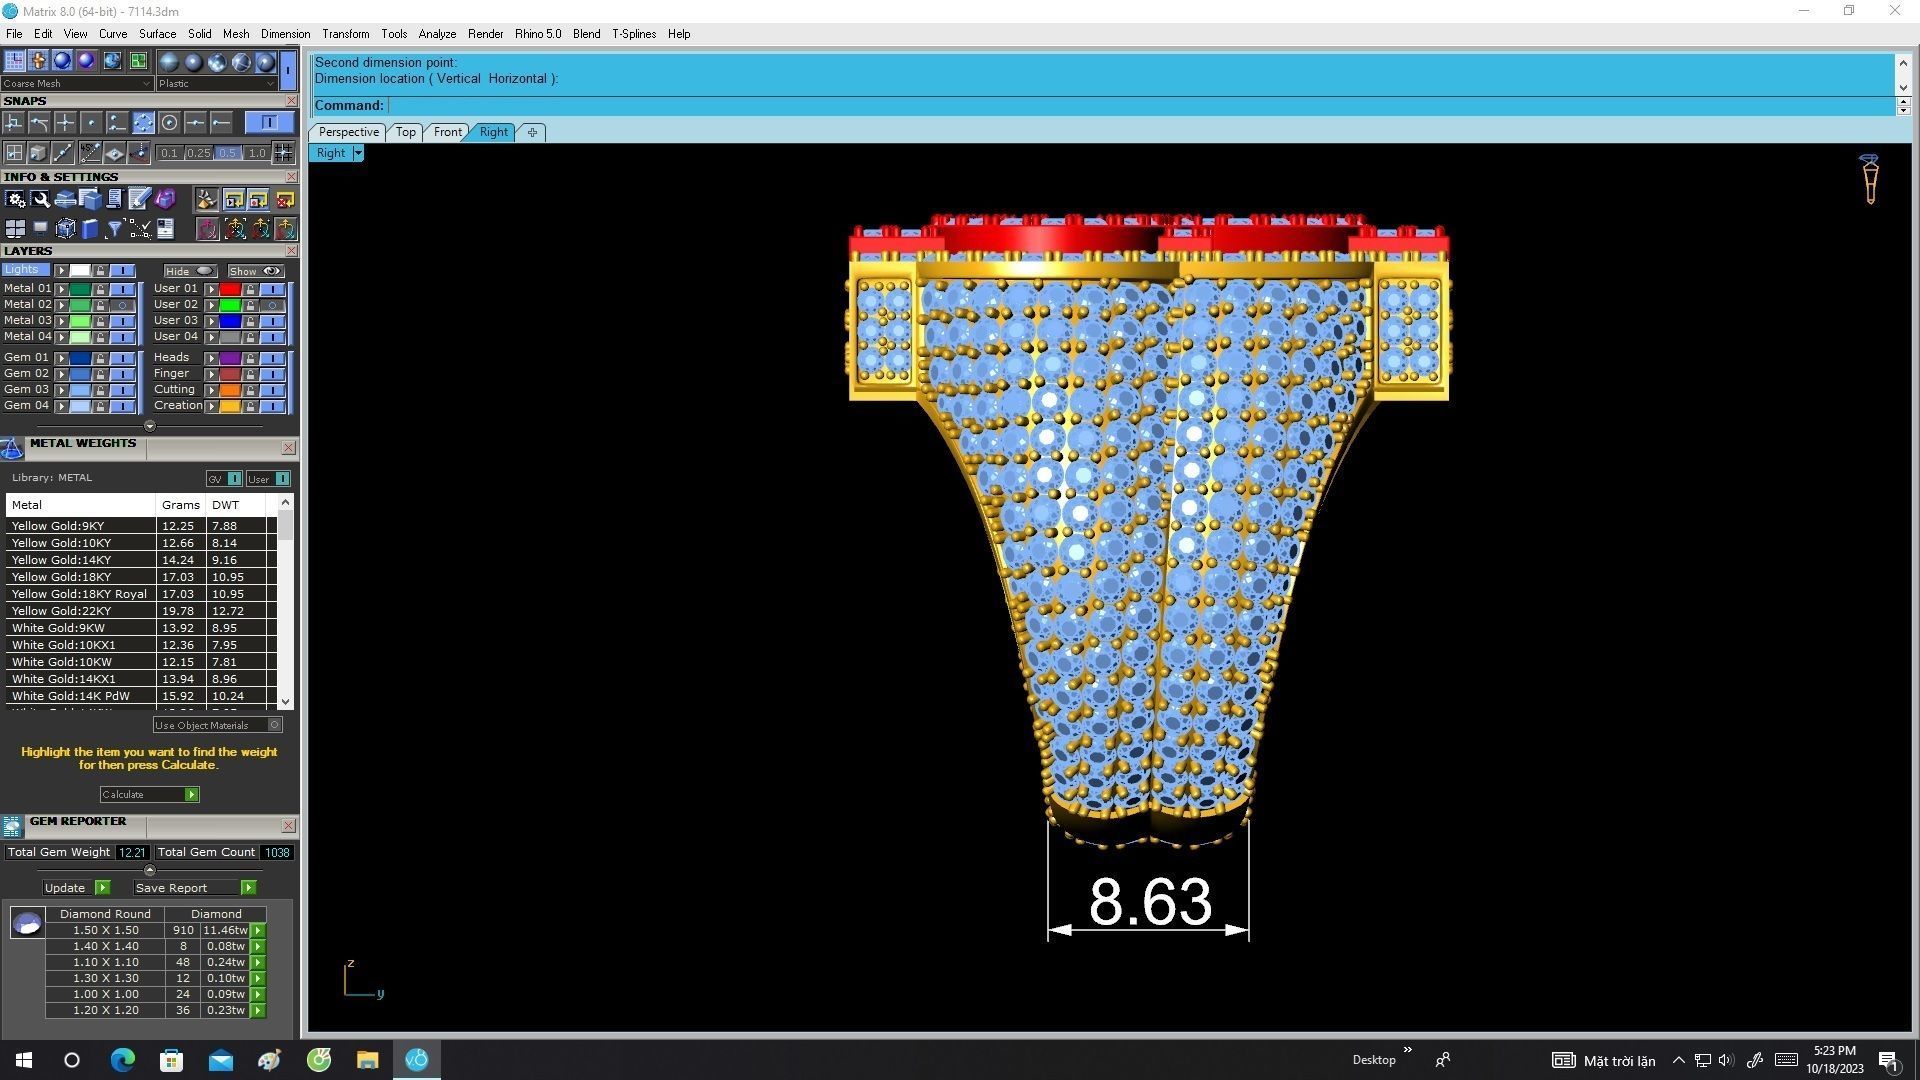Click the notepad with pencil icon
Screen dimensions: 1920x1080
click(x=139, y=200)
